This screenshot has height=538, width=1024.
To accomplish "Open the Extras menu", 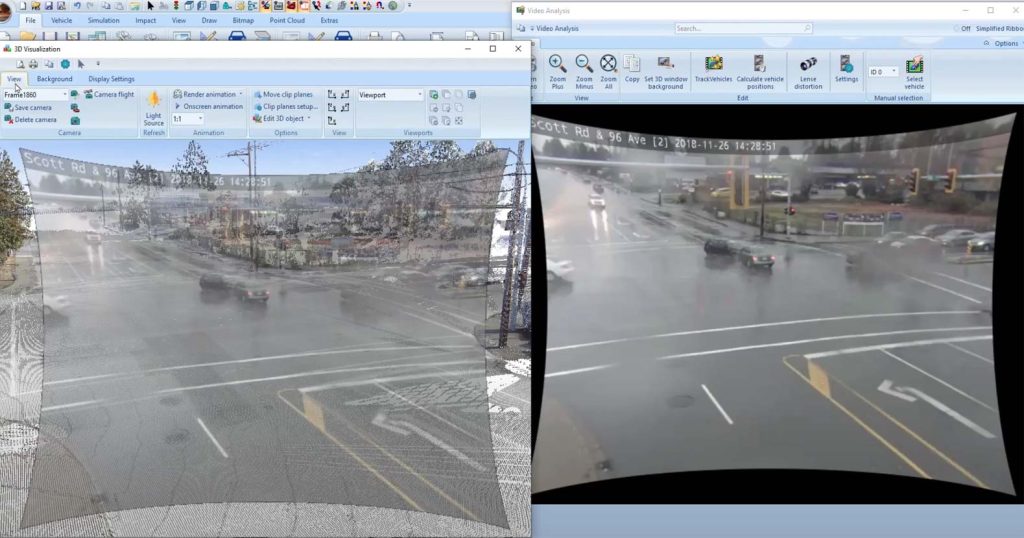I will click(x=329, y=20).
